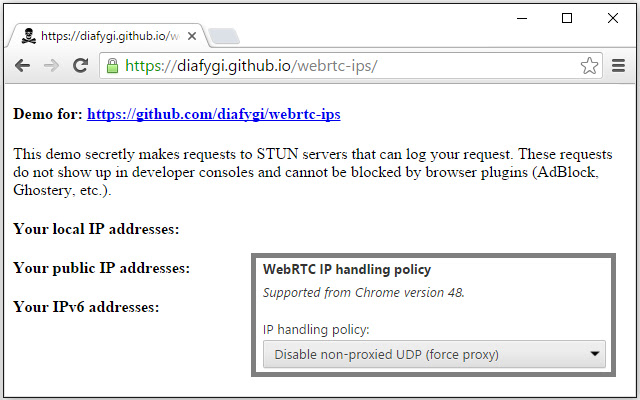Open the github.com/diafygi/webrtc-ips link

[214, 114]
